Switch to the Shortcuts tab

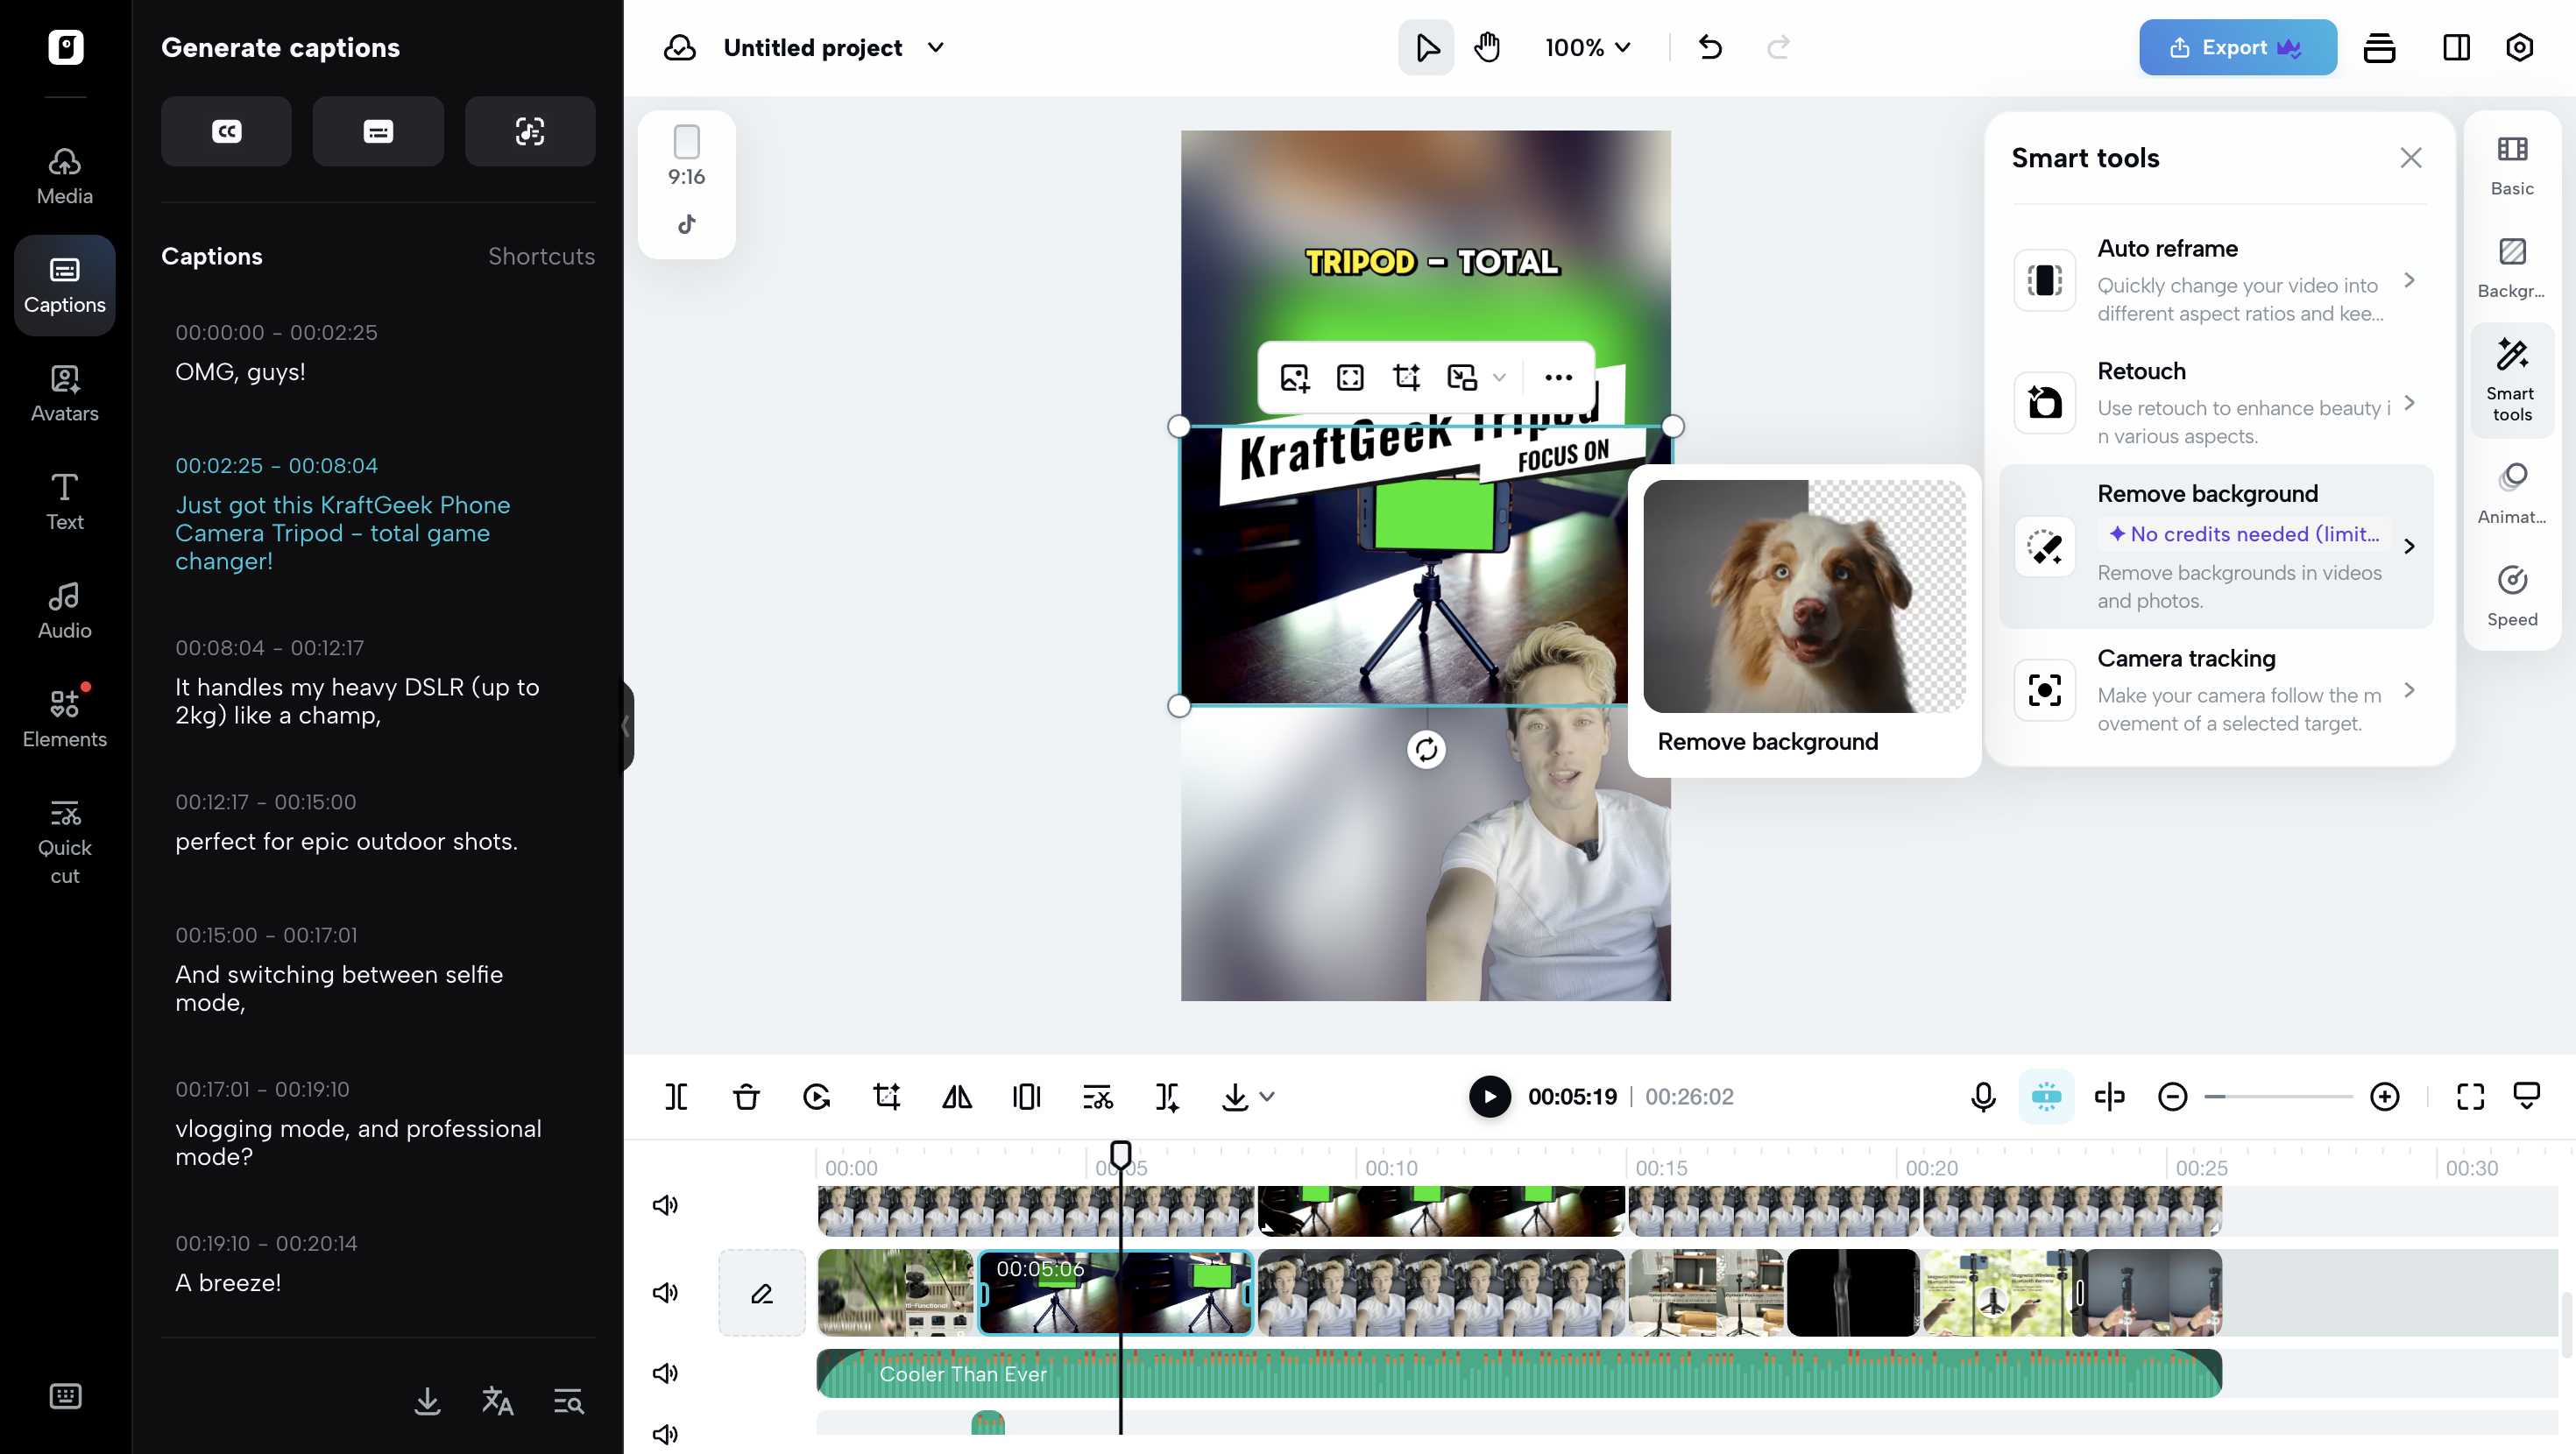[541, 256]
